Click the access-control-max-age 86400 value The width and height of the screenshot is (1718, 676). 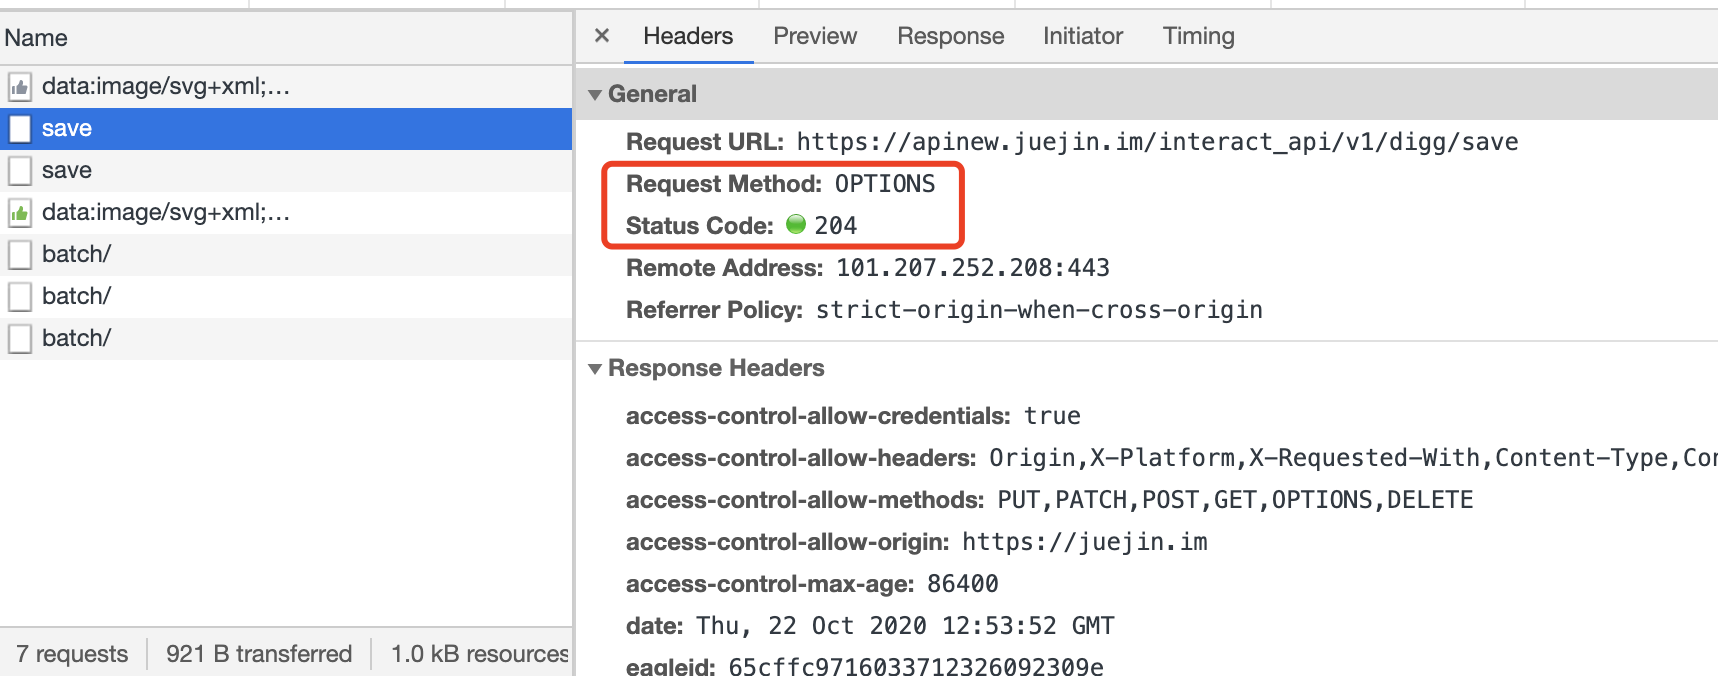[x=963, y=584]
